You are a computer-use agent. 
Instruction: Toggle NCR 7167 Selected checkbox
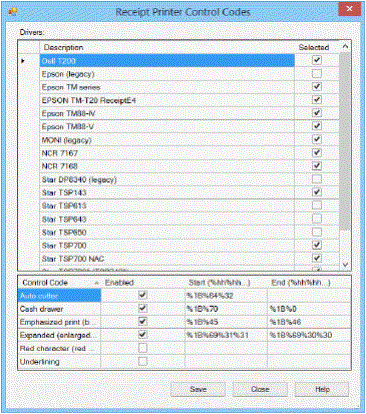click(x=317, y=153)
